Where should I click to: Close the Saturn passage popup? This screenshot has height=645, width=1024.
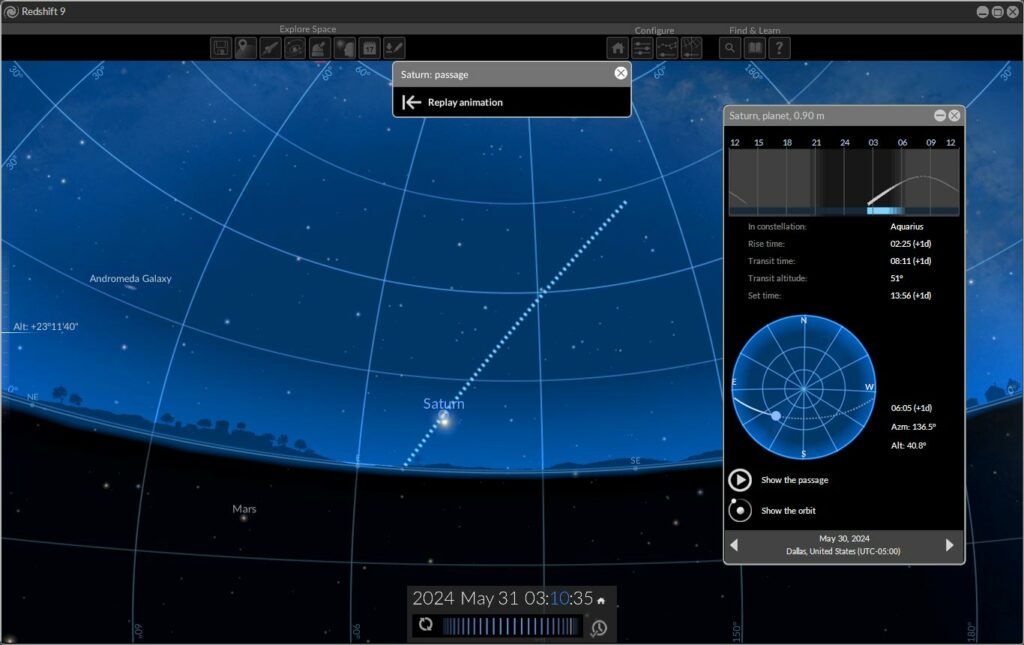click(621, 73)
